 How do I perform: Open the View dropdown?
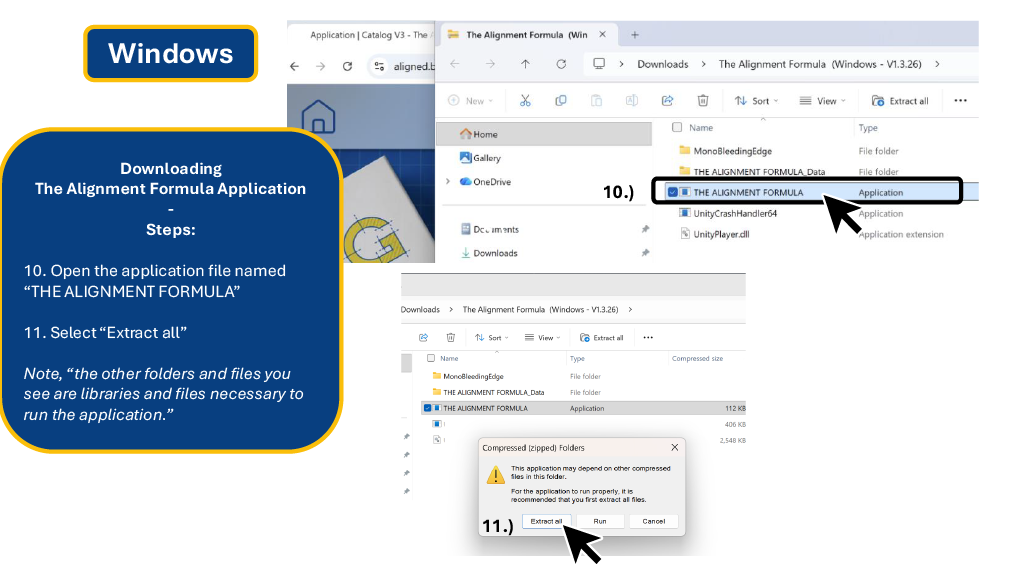(820, 101)
